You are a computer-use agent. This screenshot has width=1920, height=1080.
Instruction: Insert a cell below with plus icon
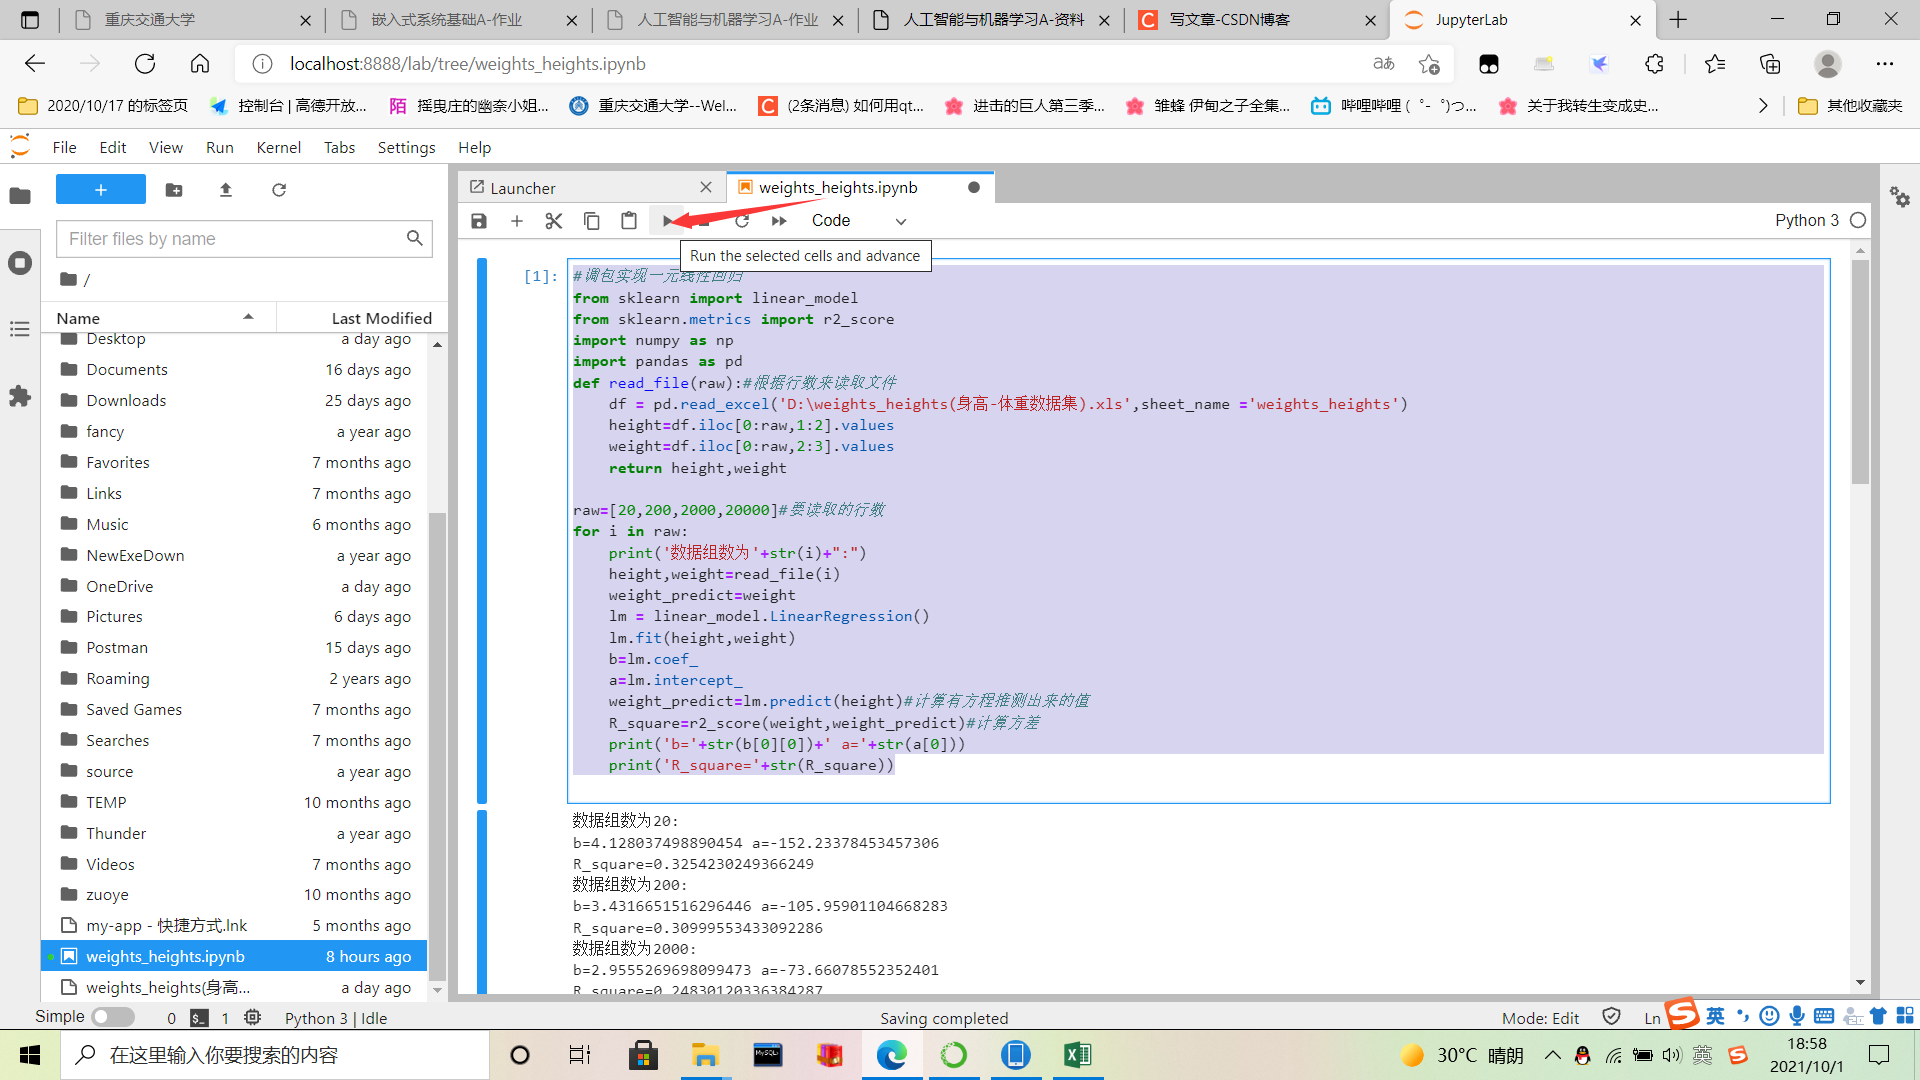[517, 221]
